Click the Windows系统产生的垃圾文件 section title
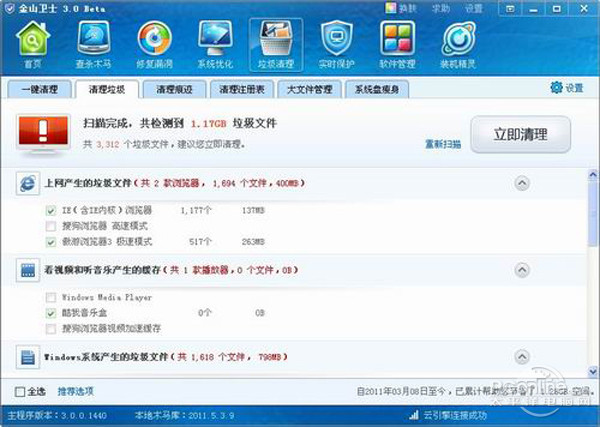Image resolution: width=600 pixels, height=427 pixels. click(x=106, y=357)
